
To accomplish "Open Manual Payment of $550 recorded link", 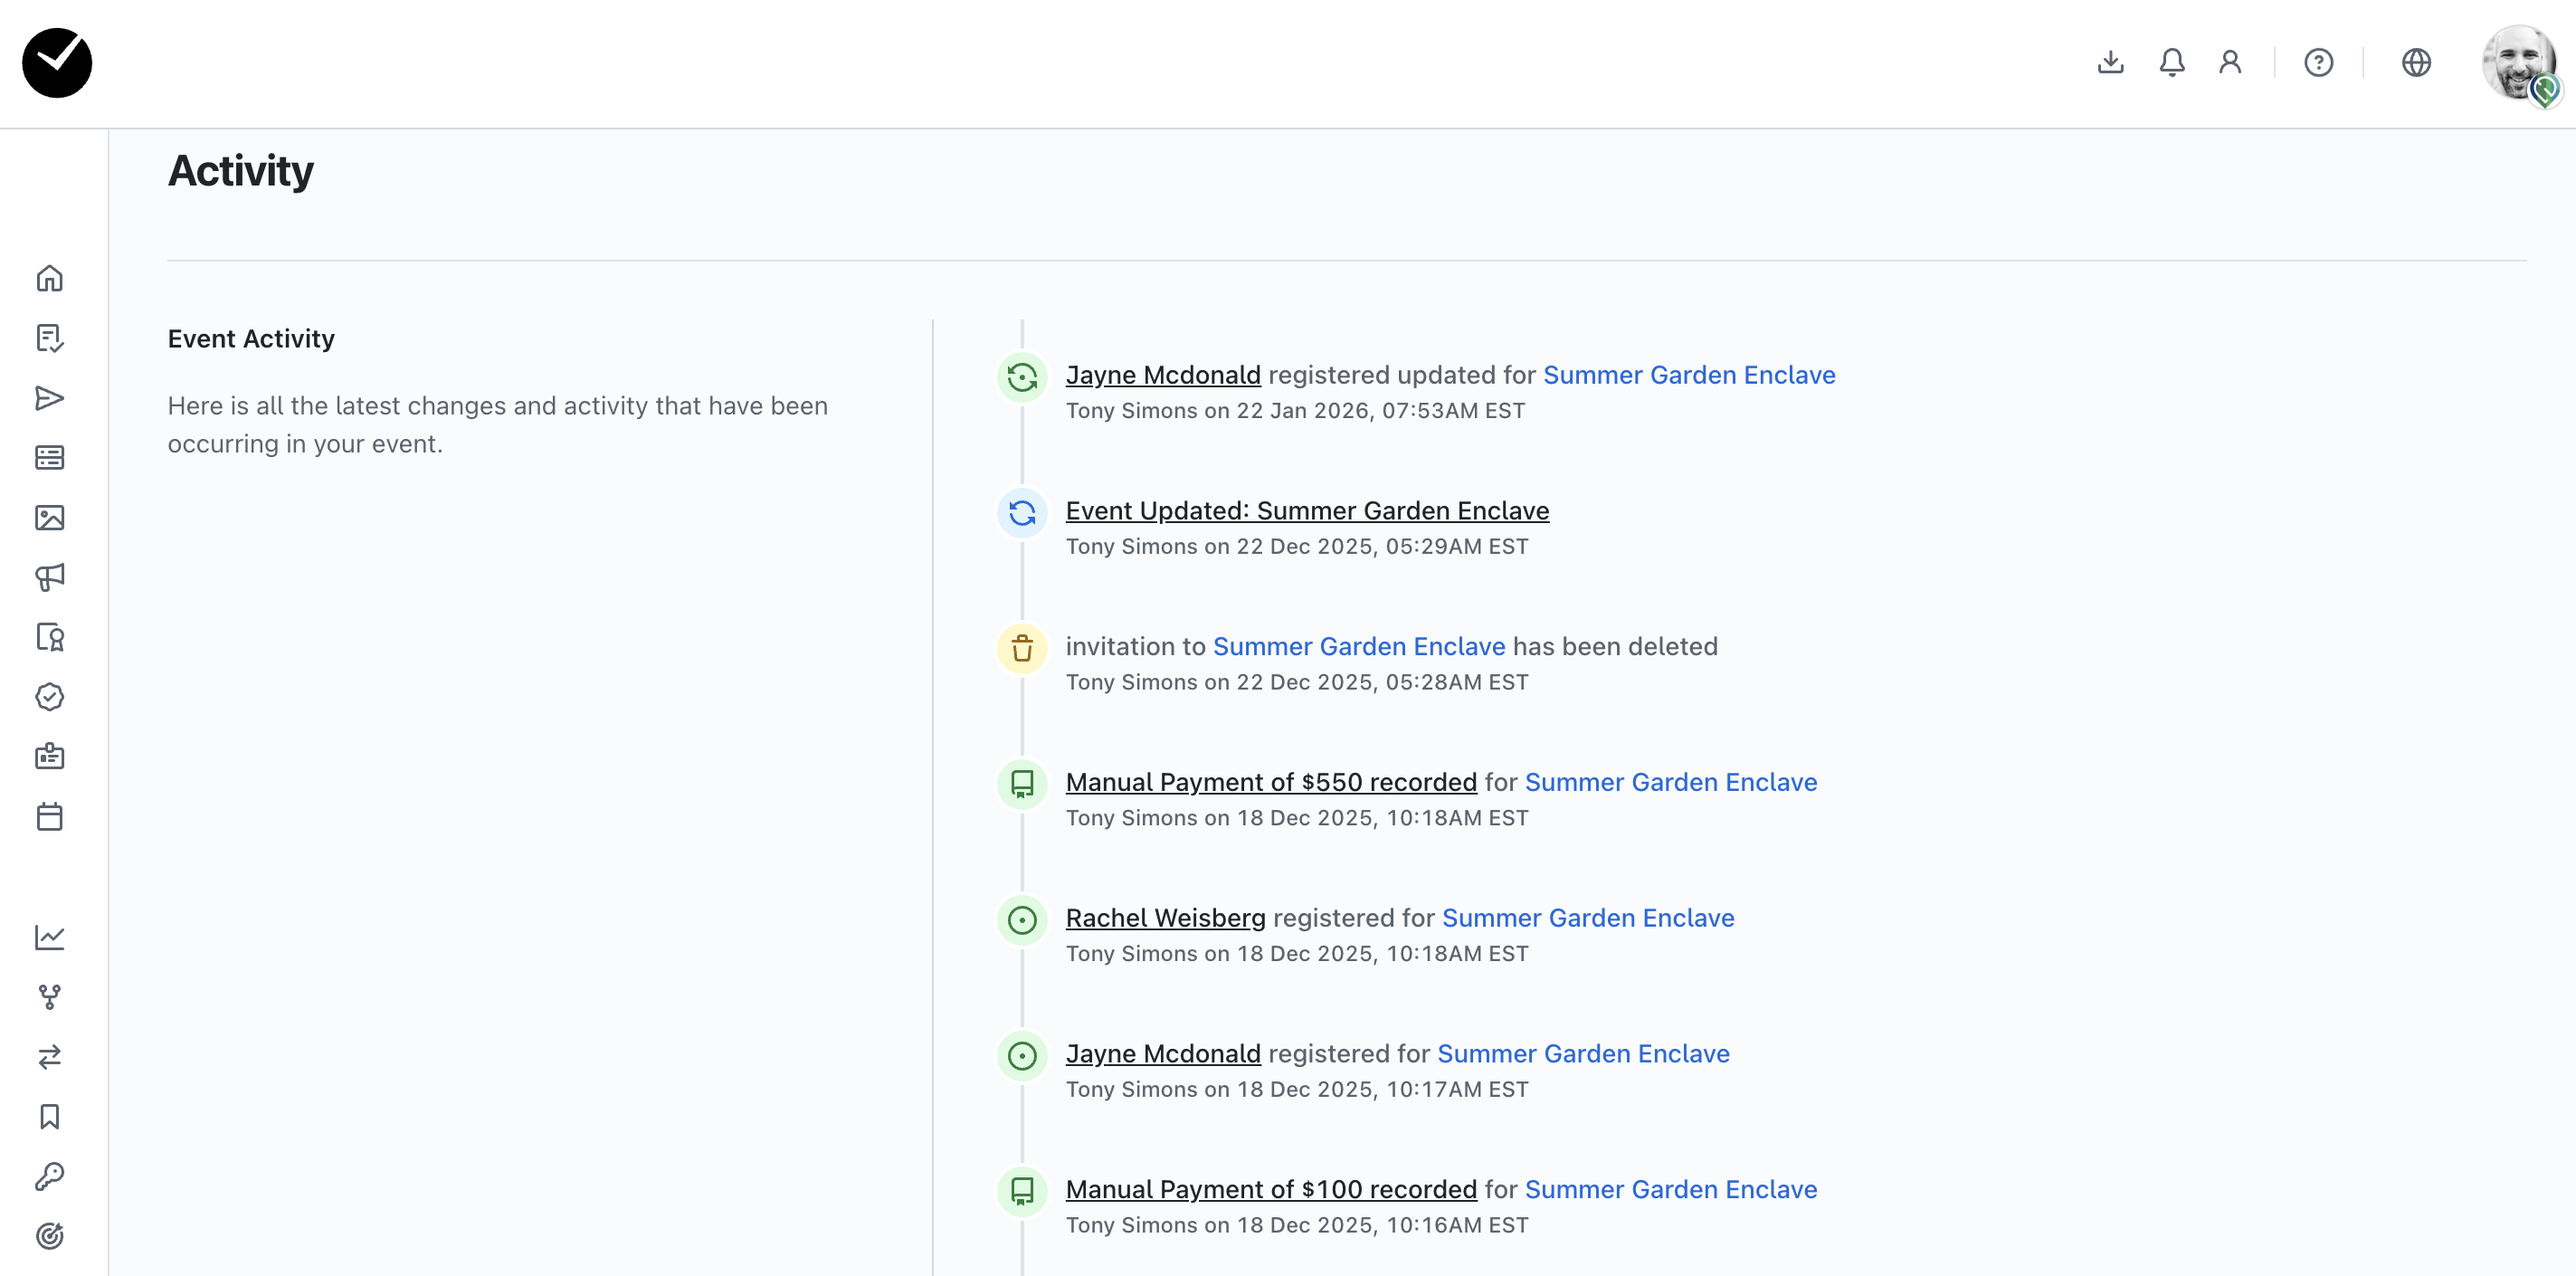I will click(x=1270, y=782).
